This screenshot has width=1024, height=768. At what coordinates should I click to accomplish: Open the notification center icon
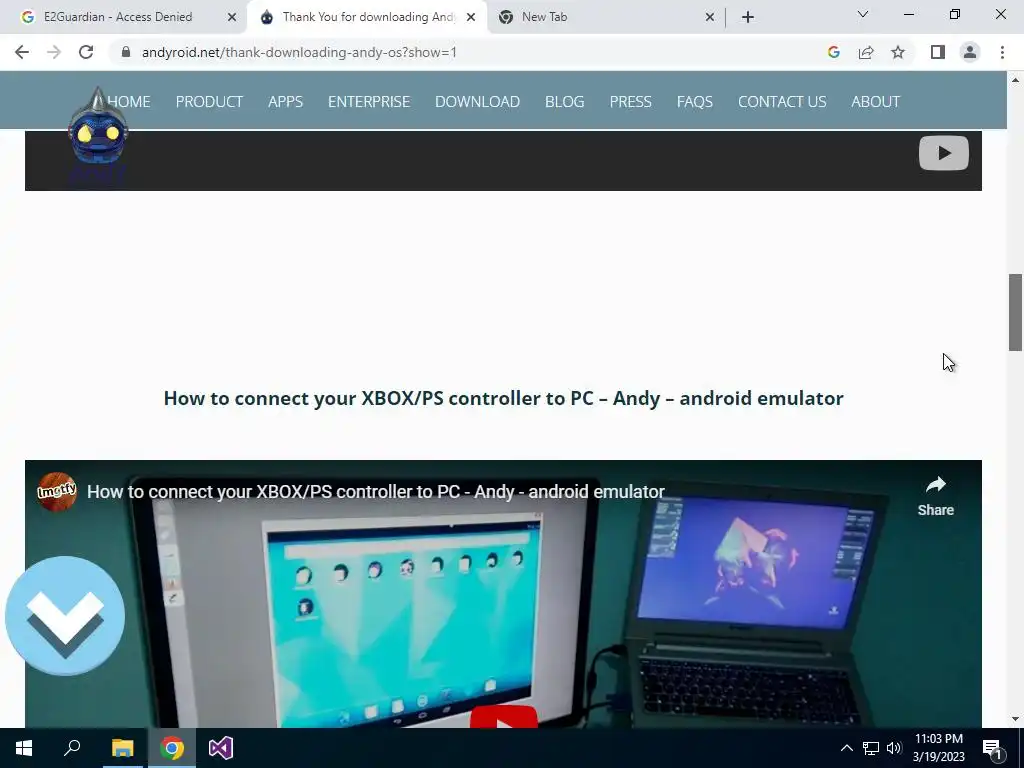click(x=993, y=748)
